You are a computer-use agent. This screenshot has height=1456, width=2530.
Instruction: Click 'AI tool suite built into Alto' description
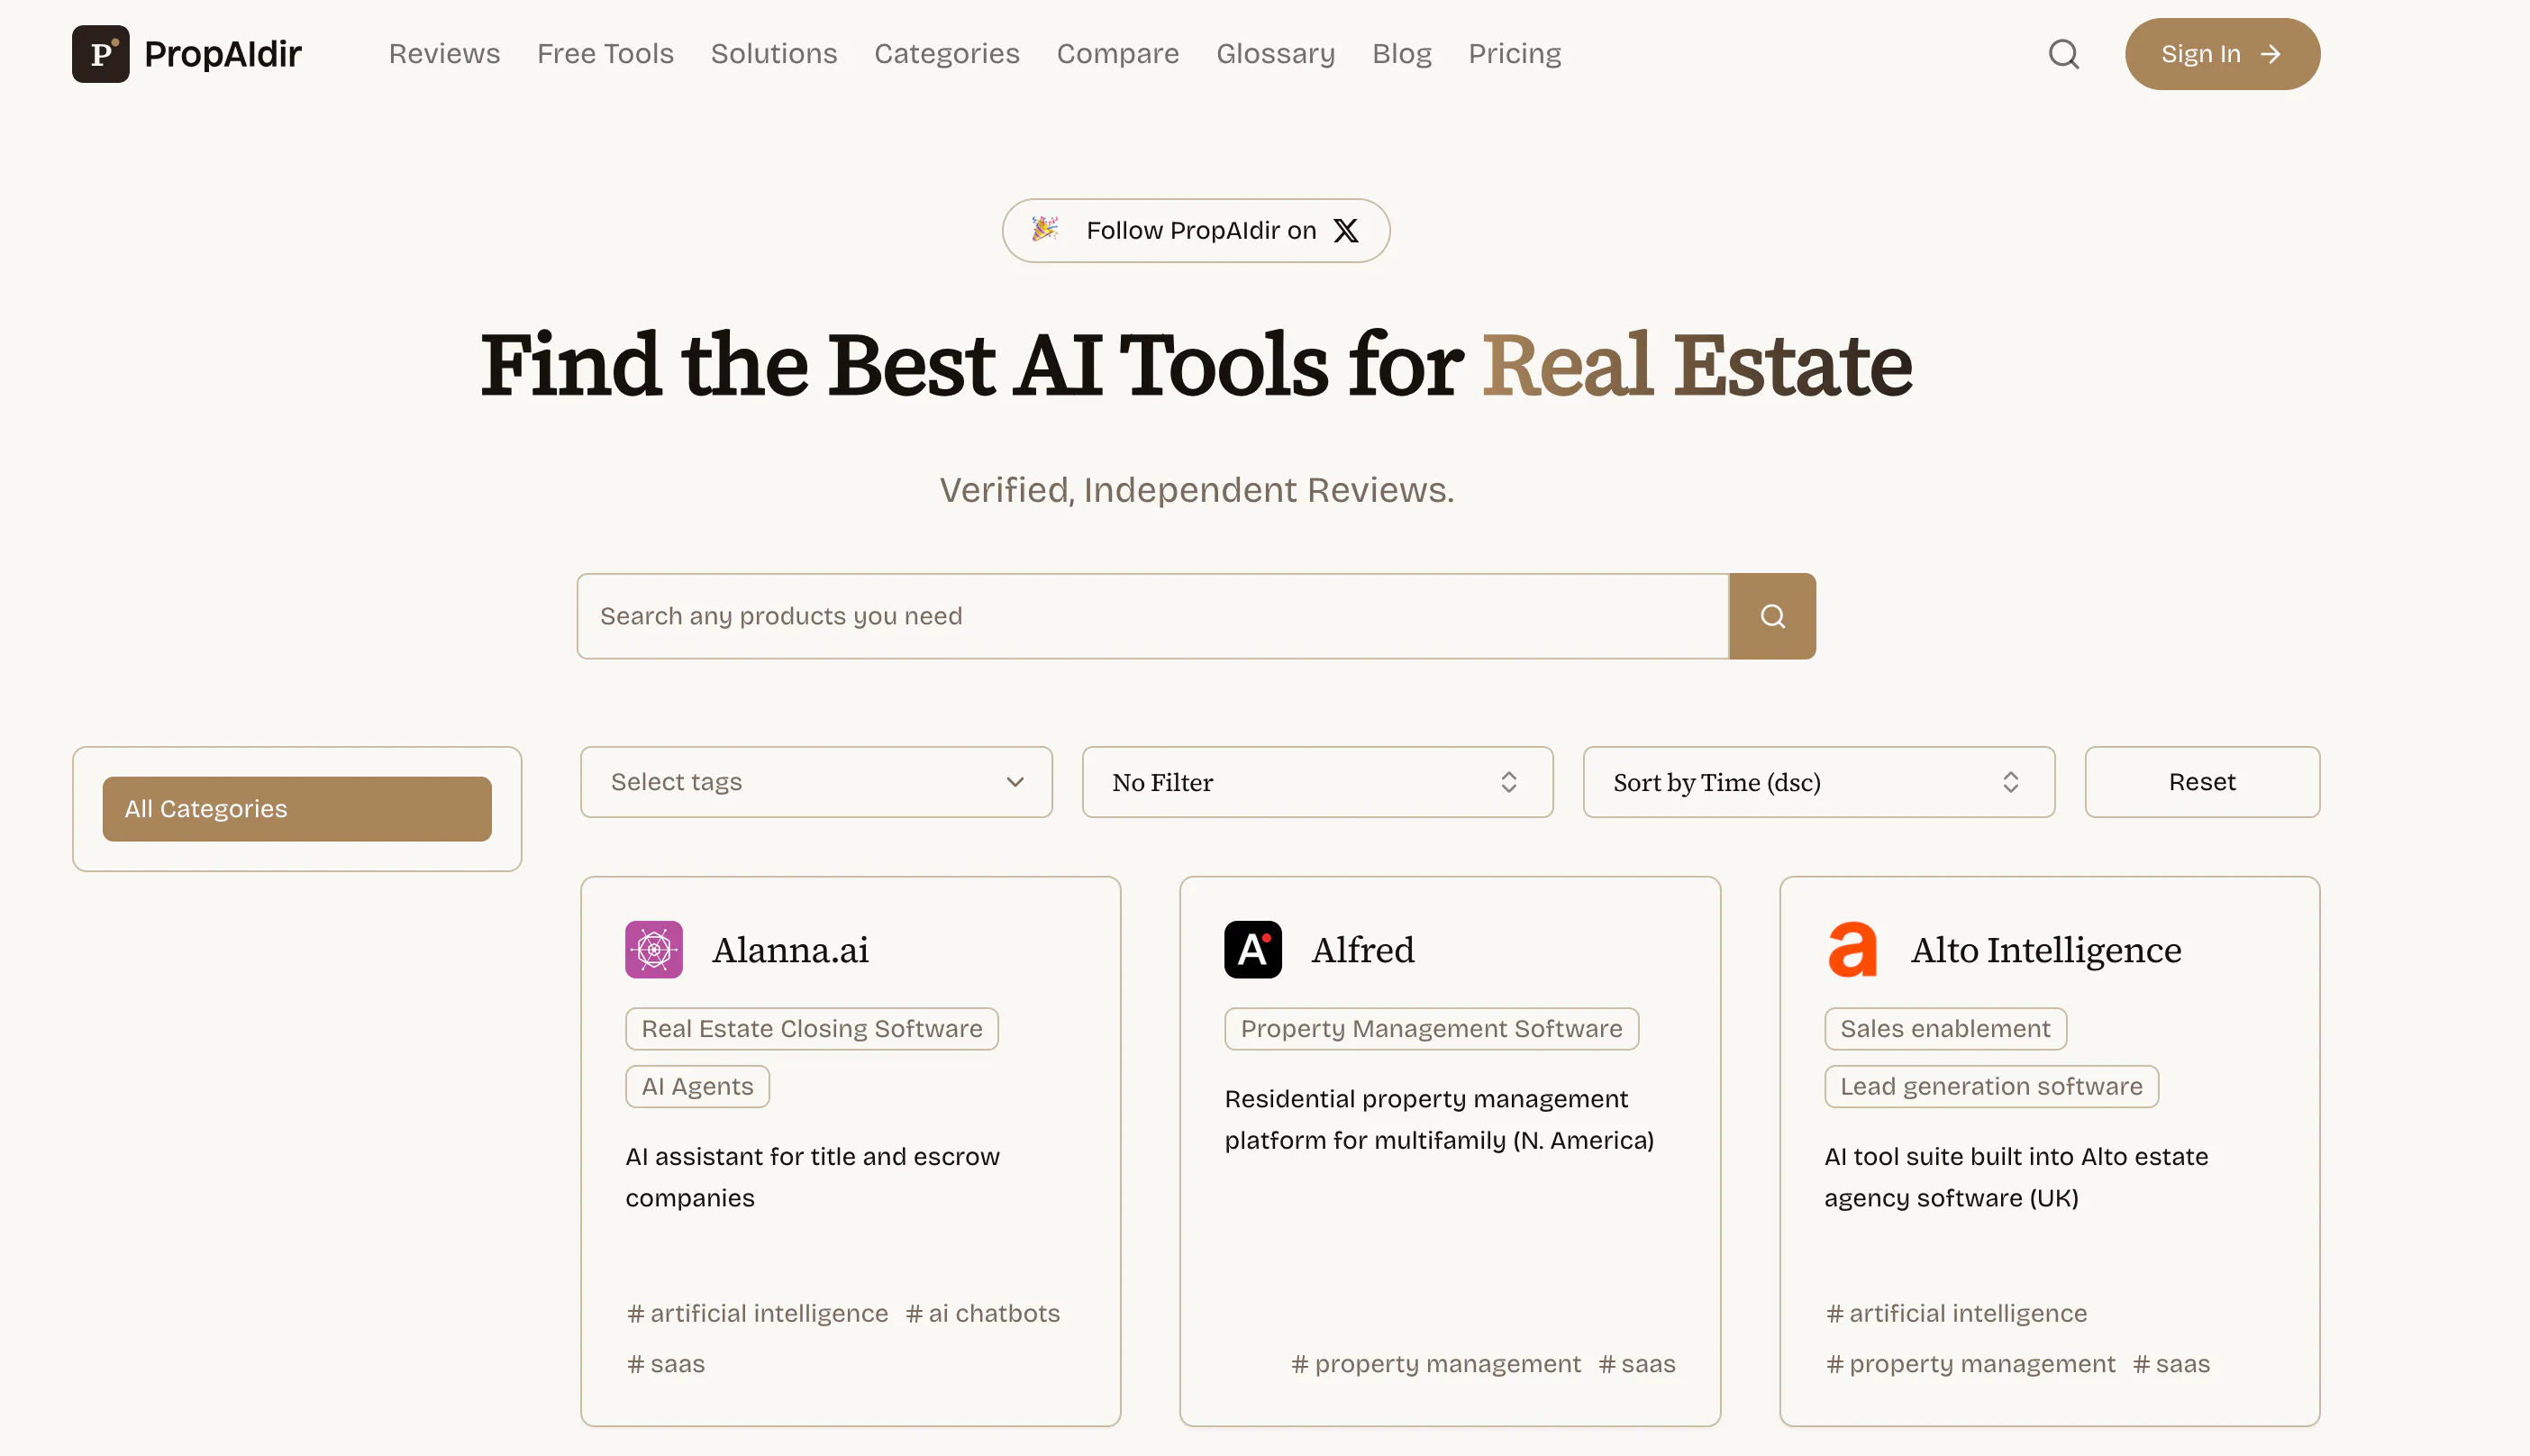tap(2016, 1177)
